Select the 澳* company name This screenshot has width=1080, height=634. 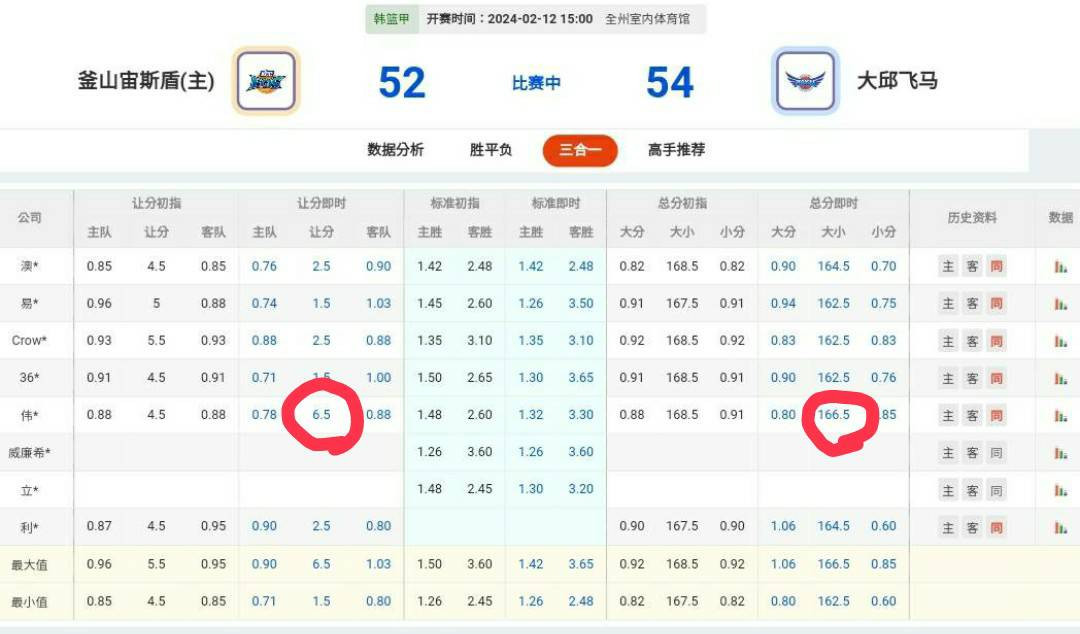click(x=29, y=266)
